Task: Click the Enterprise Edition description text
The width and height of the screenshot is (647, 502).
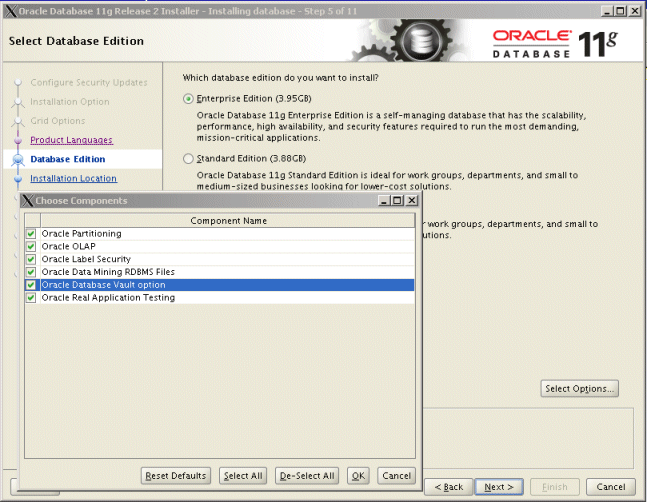Action: pyautogui.click(x=391, y=127)
